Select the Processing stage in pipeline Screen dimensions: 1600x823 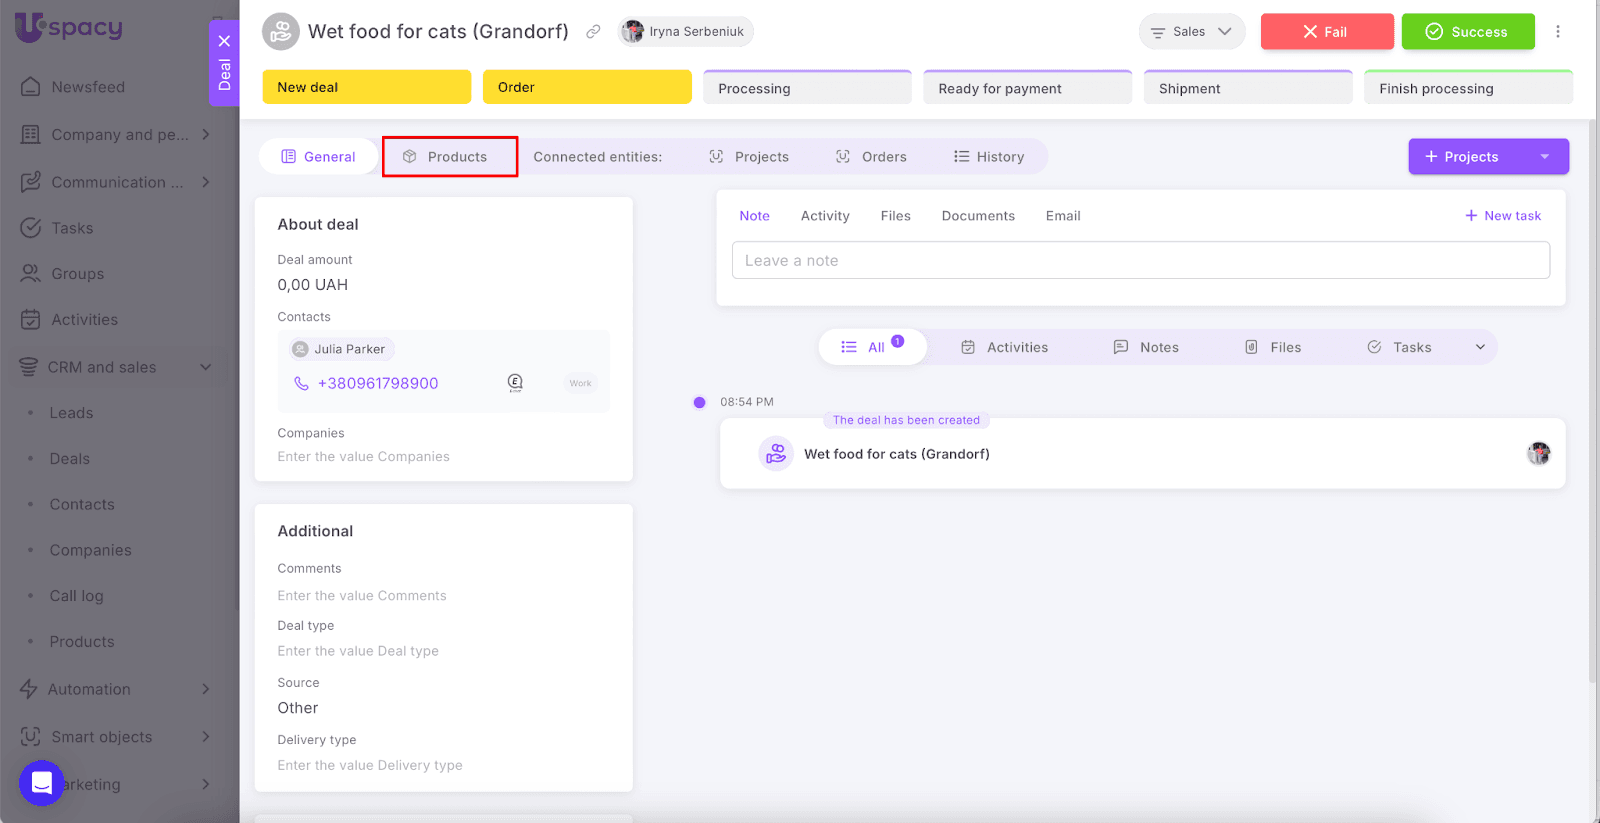[807, 88]
